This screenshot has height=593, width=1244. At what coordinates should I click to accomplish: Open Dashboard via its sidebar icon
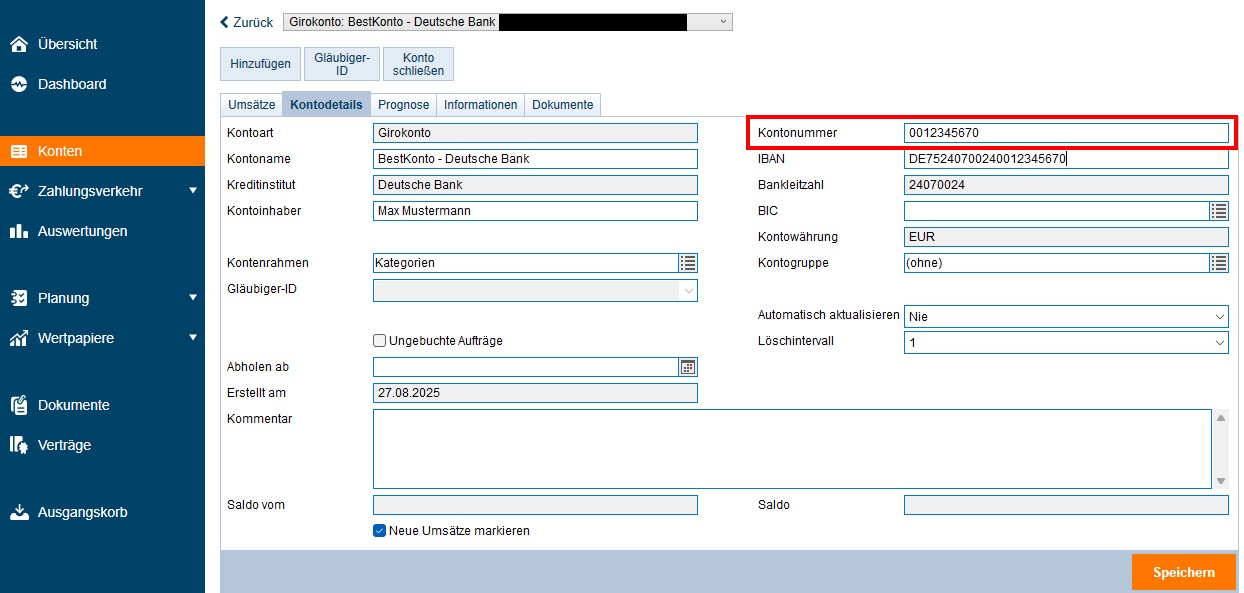coord(19,85)
